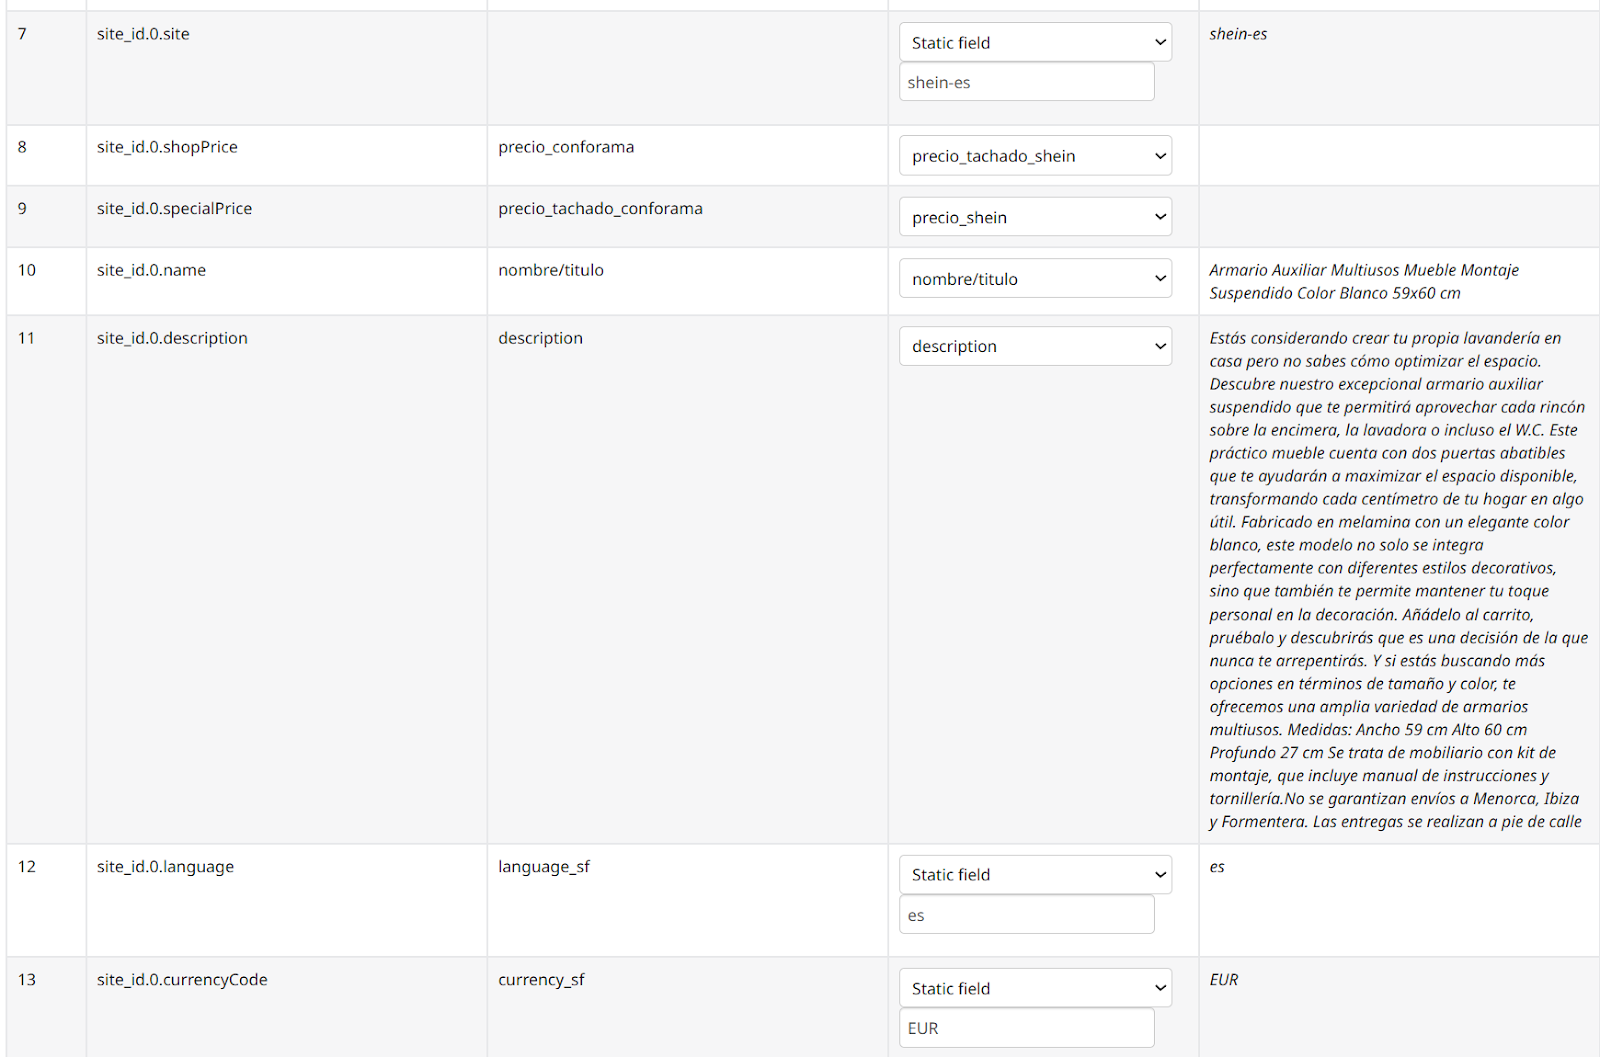Click the site_id.0.specialPrice field name
The image size is (1600, 1057).
[174, 209]
